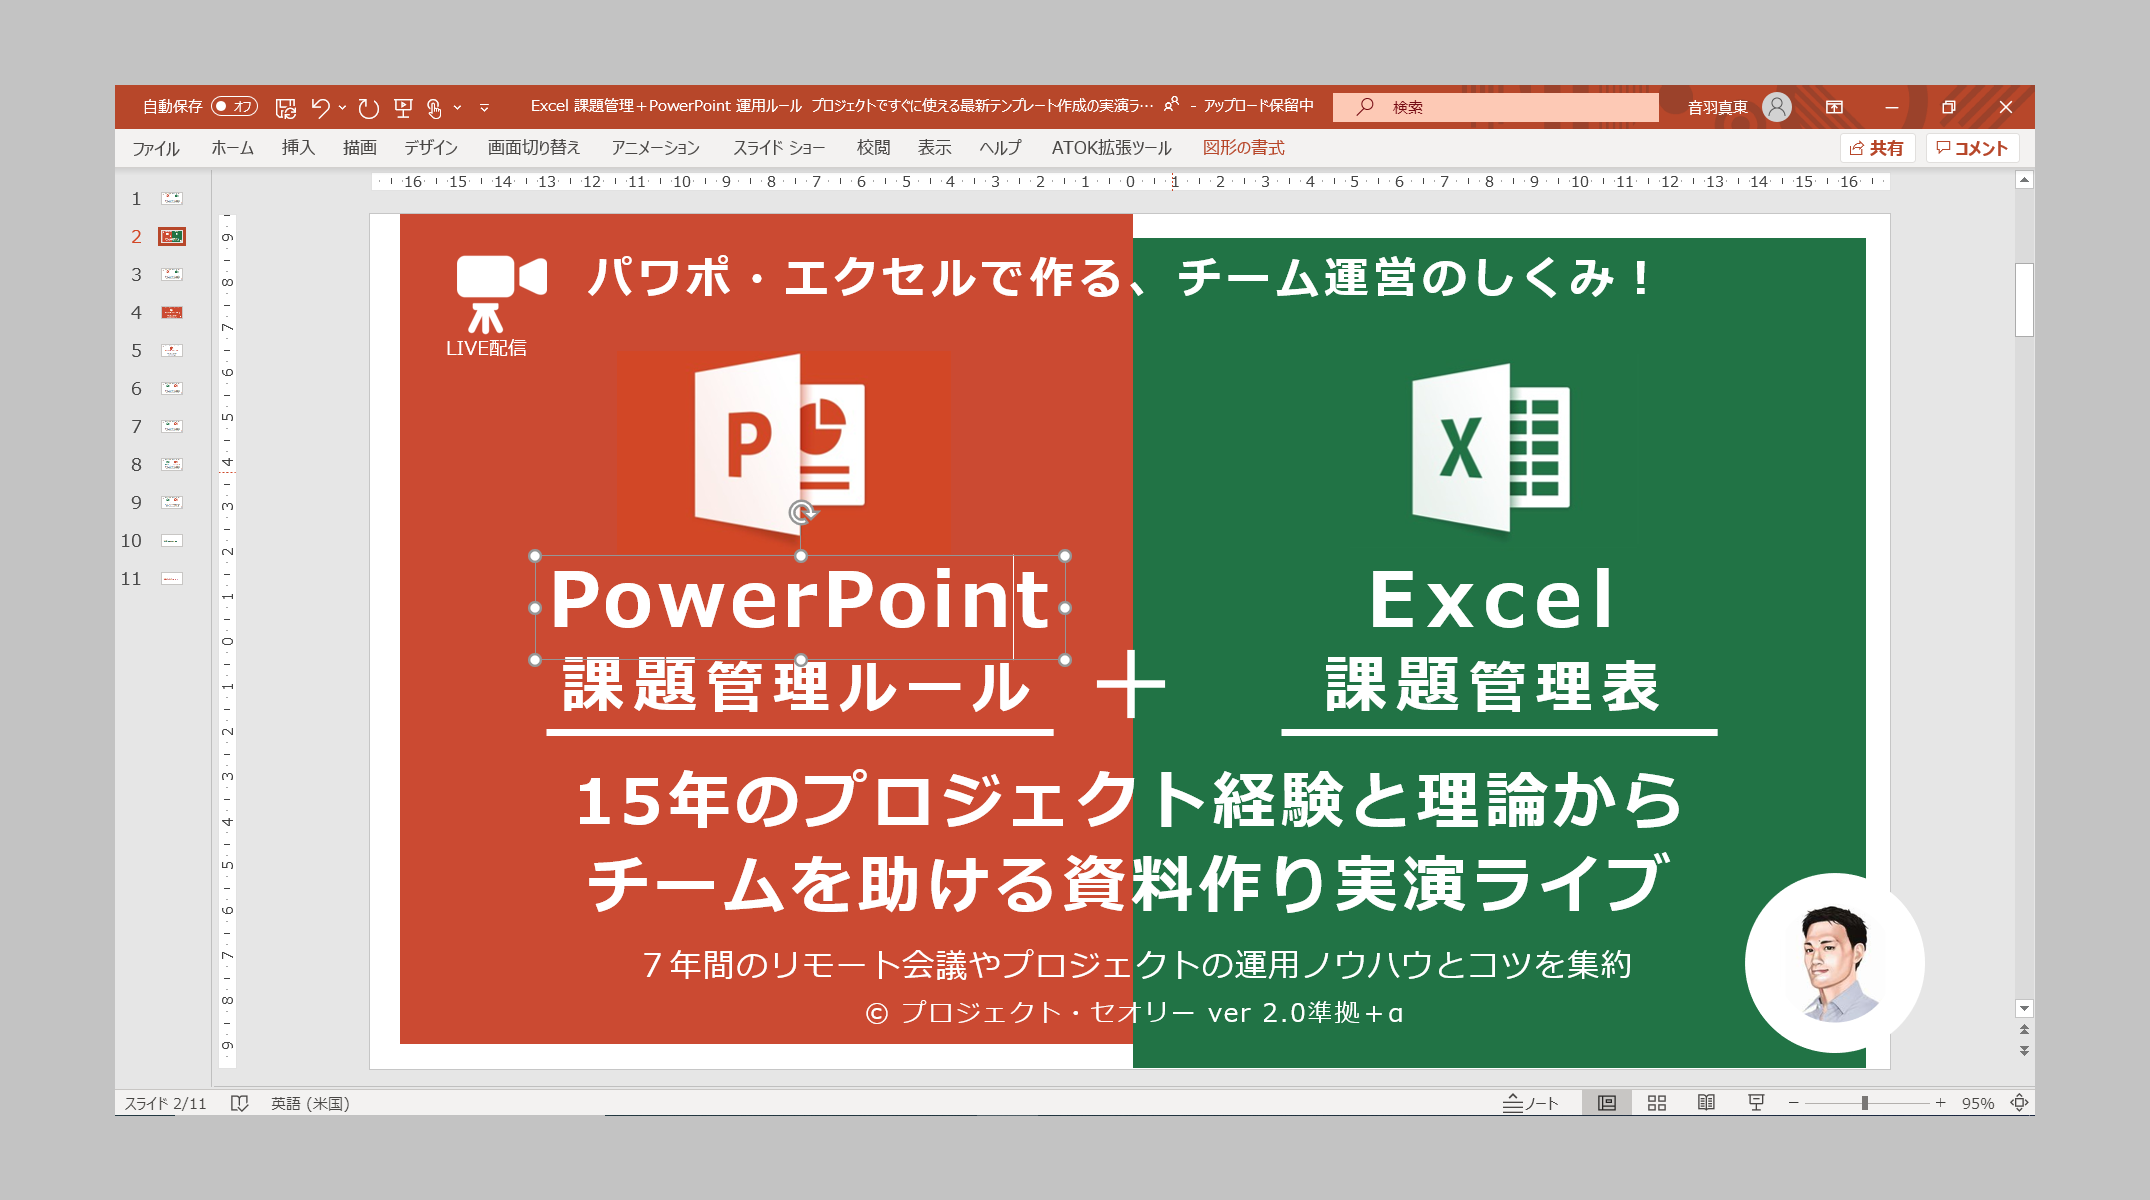Viewport: 2150px width, 1200px height.
Task: Click the spell check book icon in status bar
Action: (239, 1103)
